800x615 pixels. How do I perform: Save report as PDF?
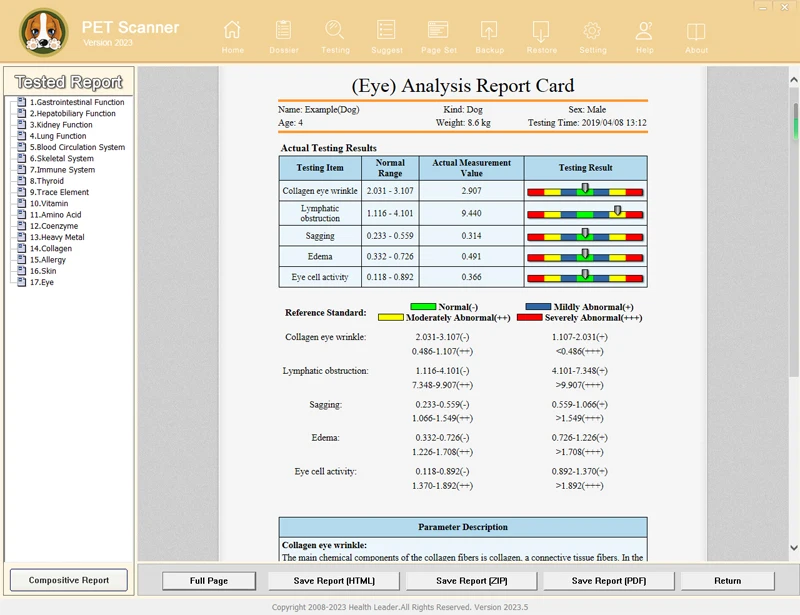[610, 580]
